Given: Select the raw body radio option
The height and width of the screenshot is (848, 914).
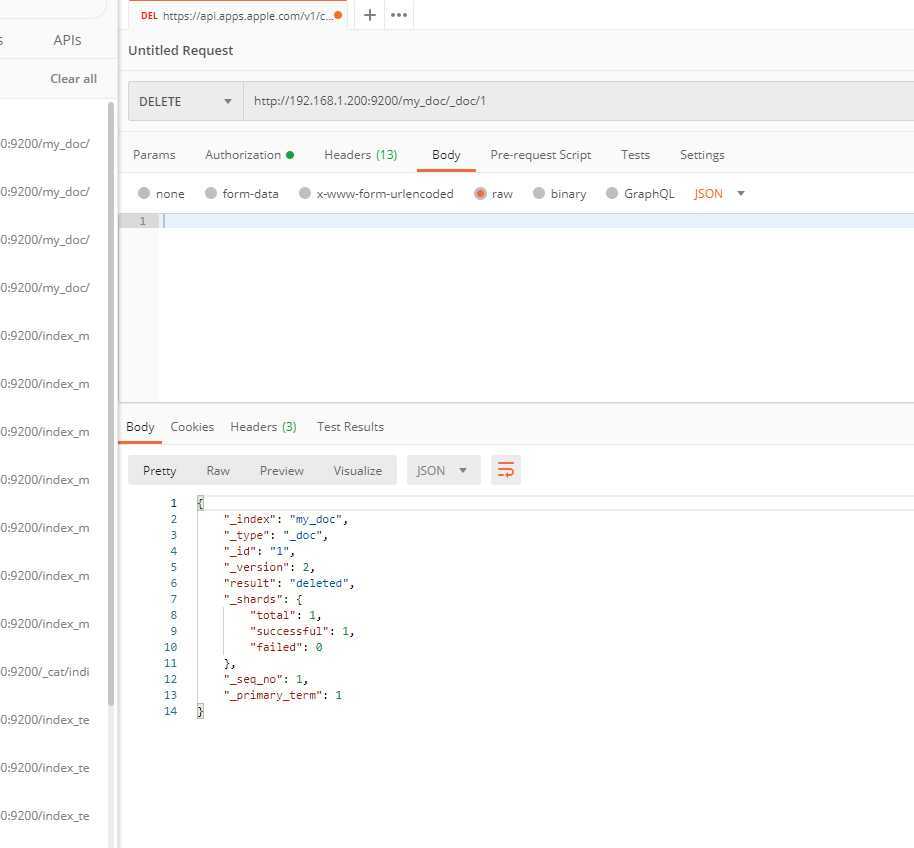Looking at the screenshot, I should click(x=480, y=193).
